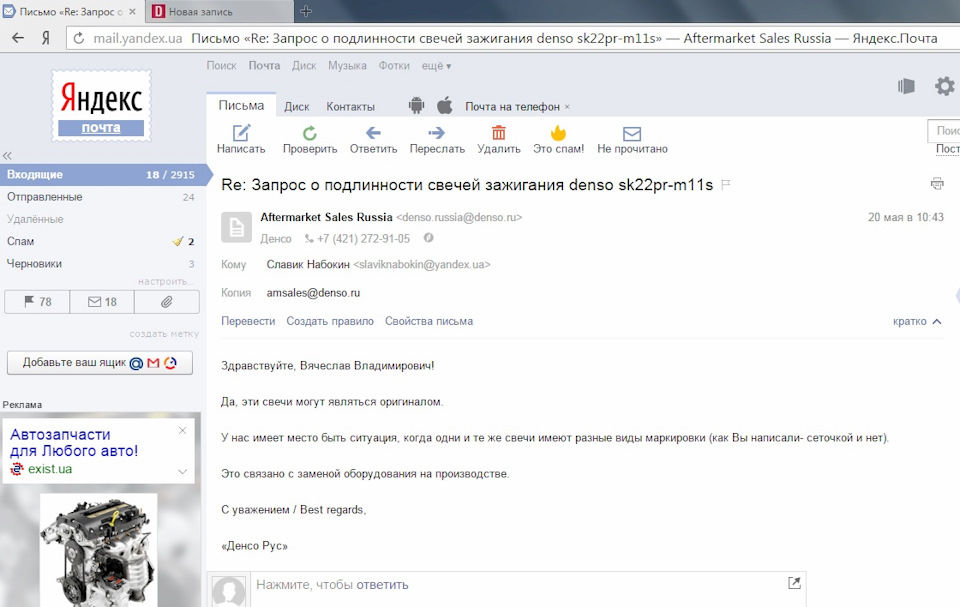Close the Письмо browser tab
The width and height of the screenshot is (960, 607).
[132, 11]
